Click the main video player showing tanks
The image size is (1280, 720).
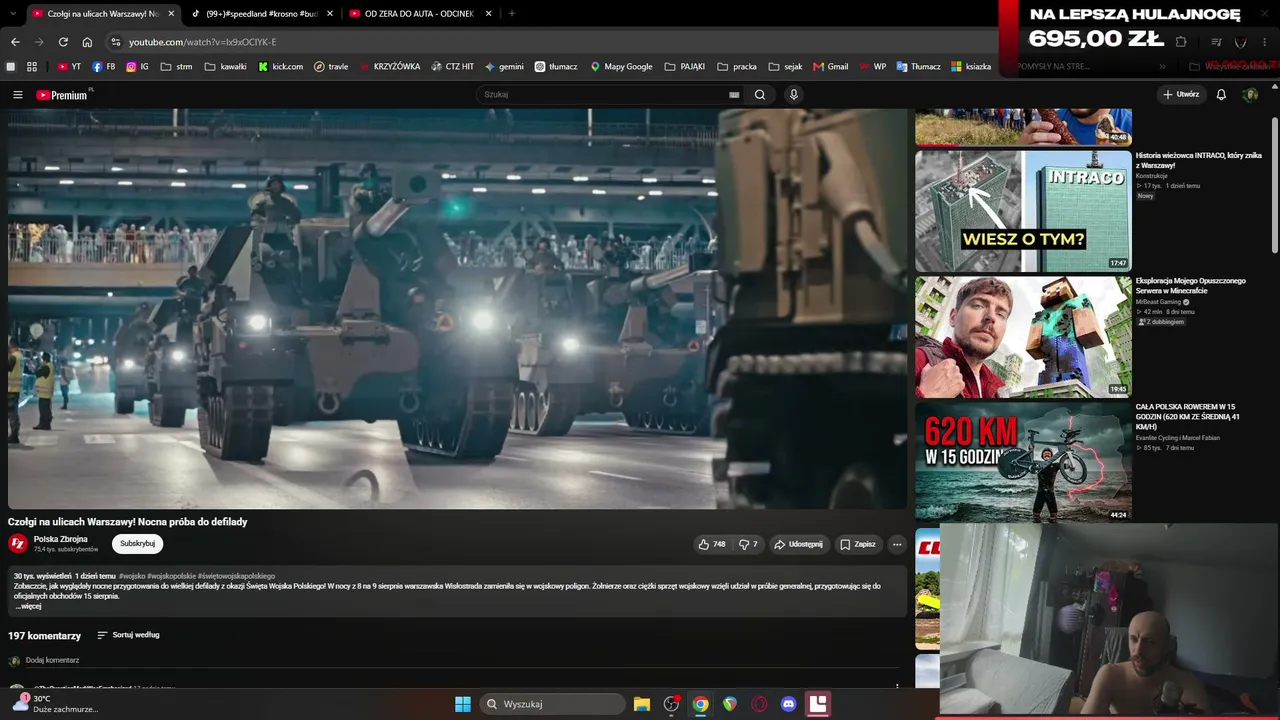coord(457,309)
